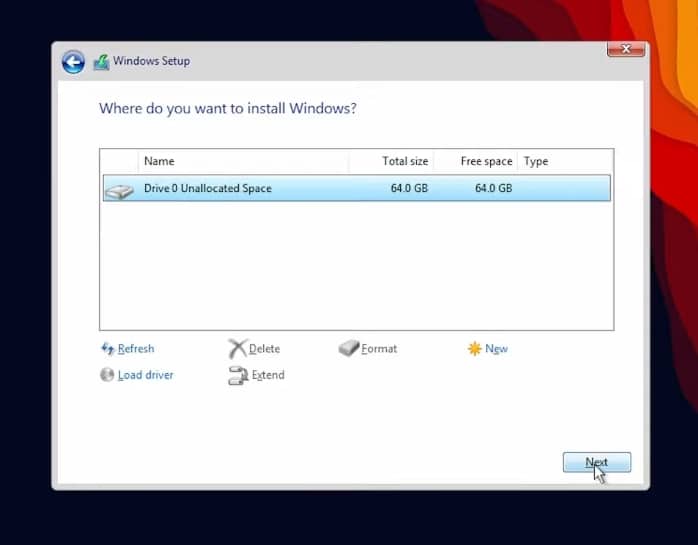Viewport: 698px width, 545px height.
Task: Click the Type column header
Action: coord(565,161)
